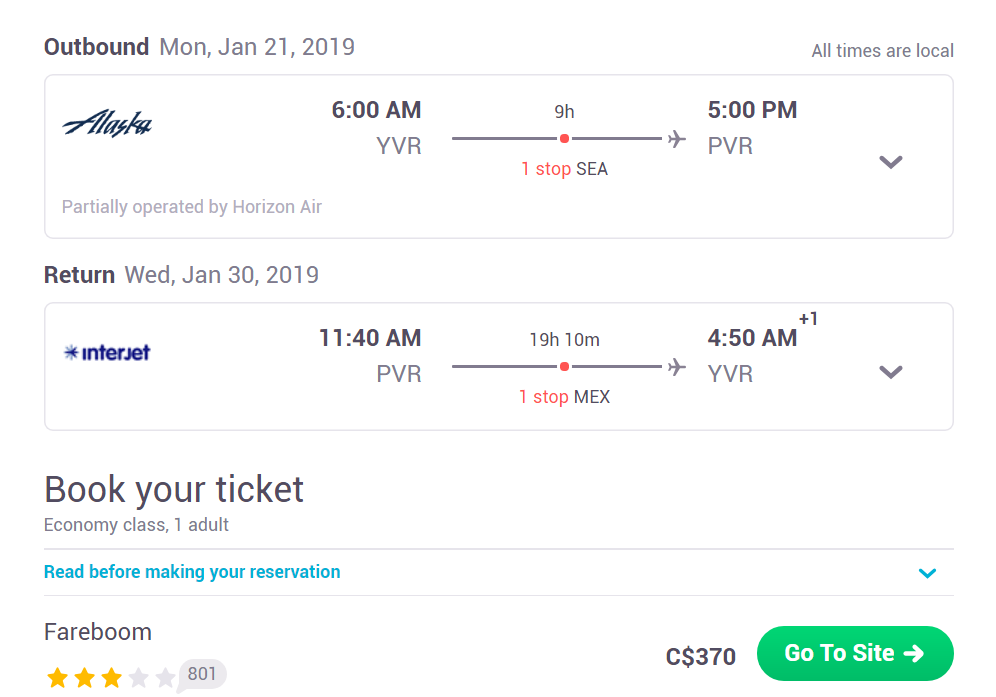
Task: Expand the reservation notice blue chevron
Action: pyautogui.click(x=927, y=573)
